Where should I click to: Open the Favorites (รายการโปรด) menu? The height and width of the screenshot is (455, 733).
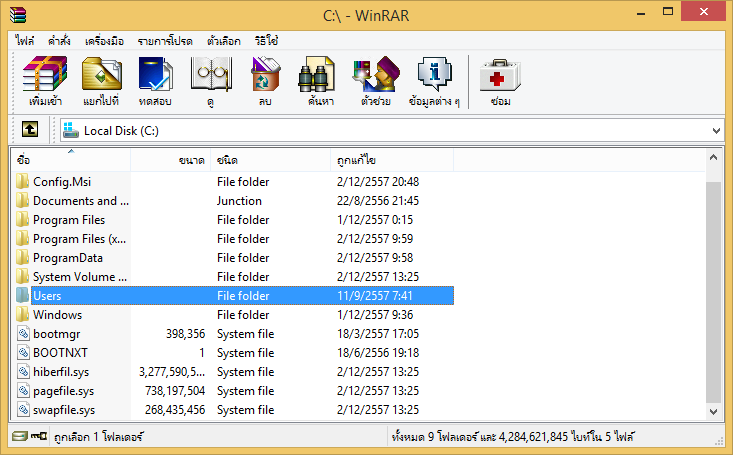click(165, 41)
